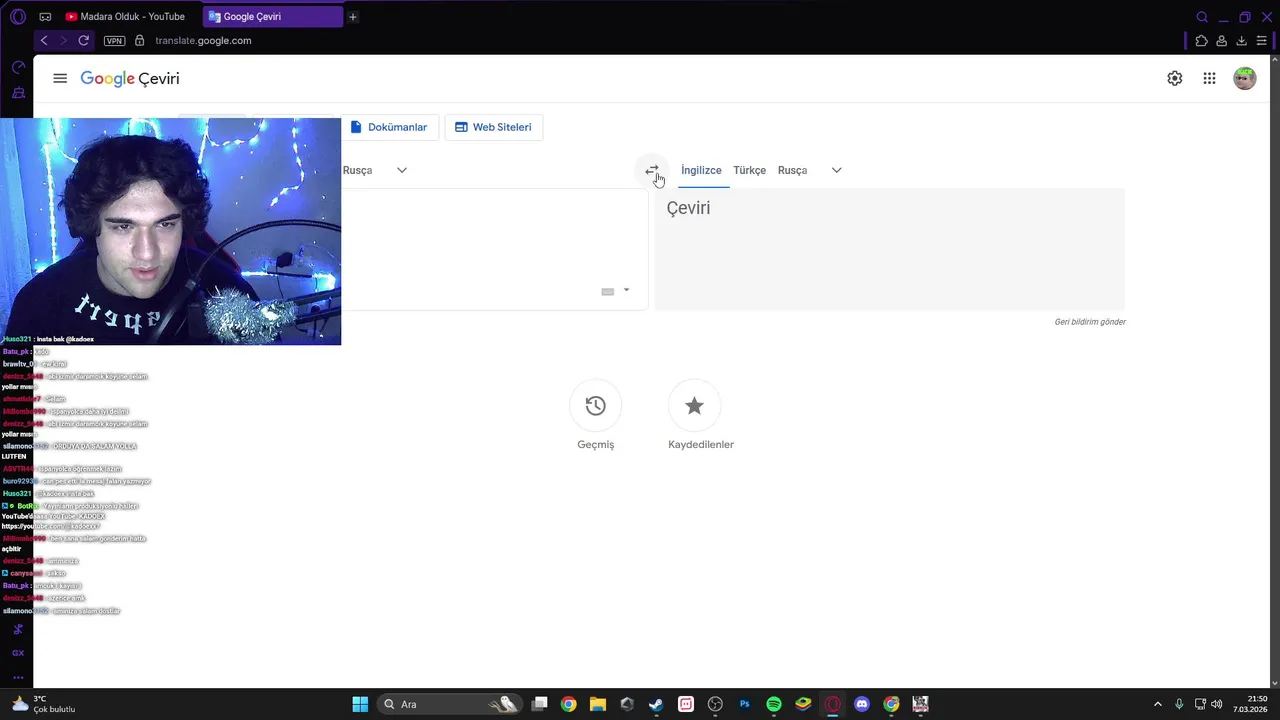The width and height of the screenshot is (1280, 720).
Task: Select Türkçe as target language
Action: (749, 170)
